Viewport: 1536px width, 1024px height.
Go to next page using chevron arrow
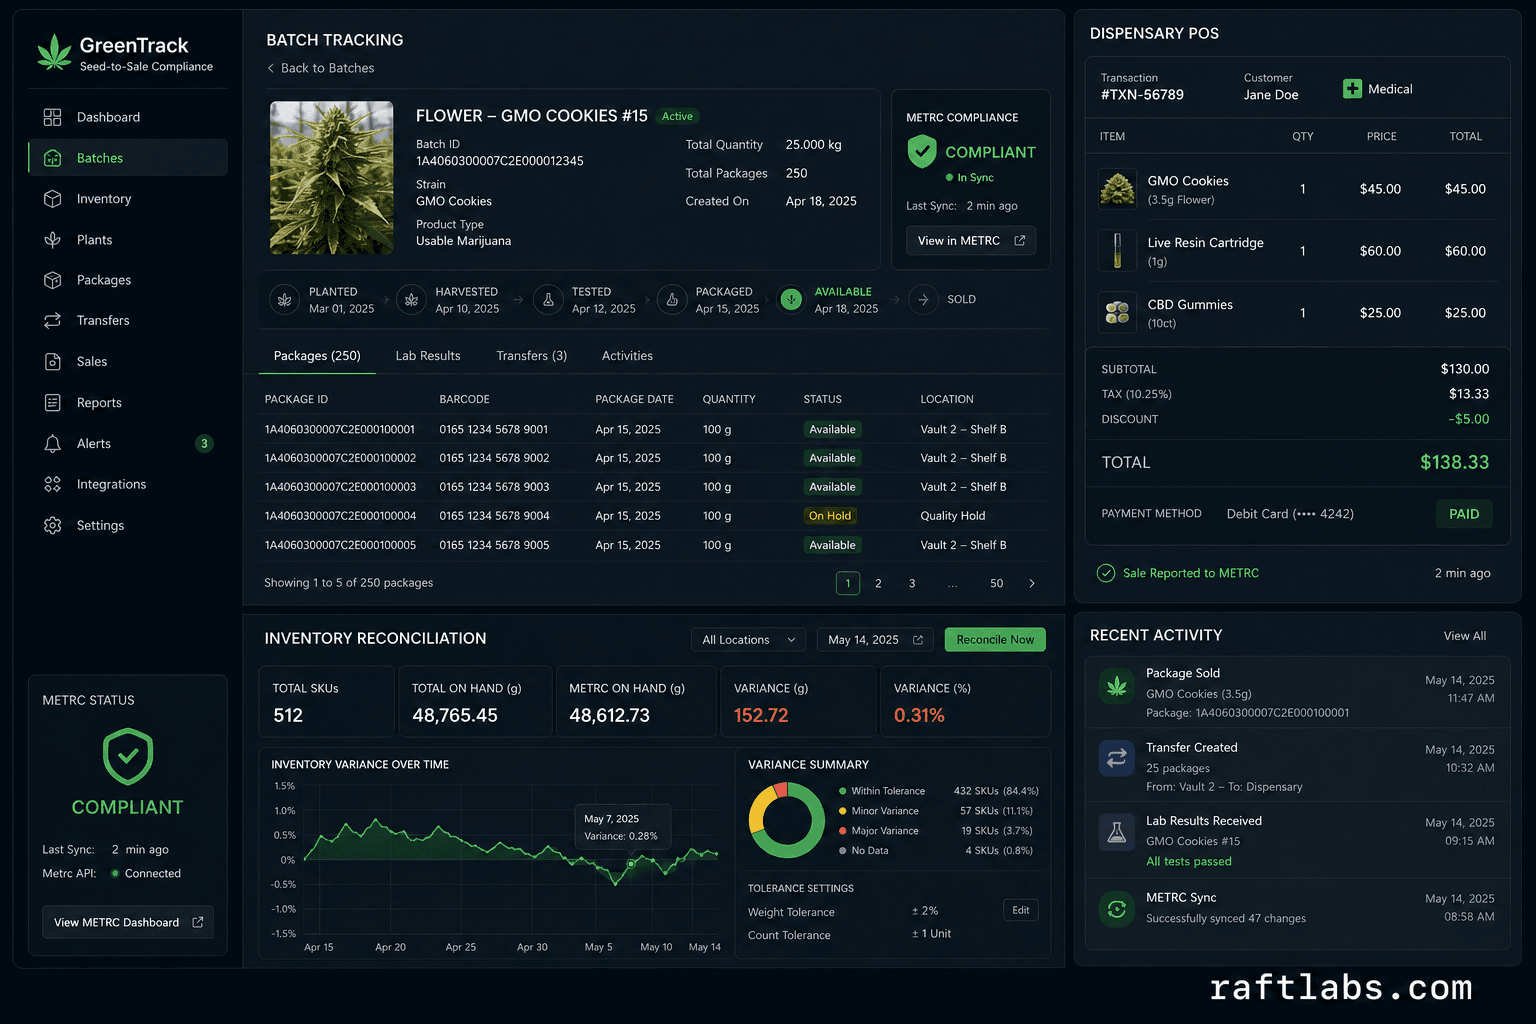click(1032, 583)
